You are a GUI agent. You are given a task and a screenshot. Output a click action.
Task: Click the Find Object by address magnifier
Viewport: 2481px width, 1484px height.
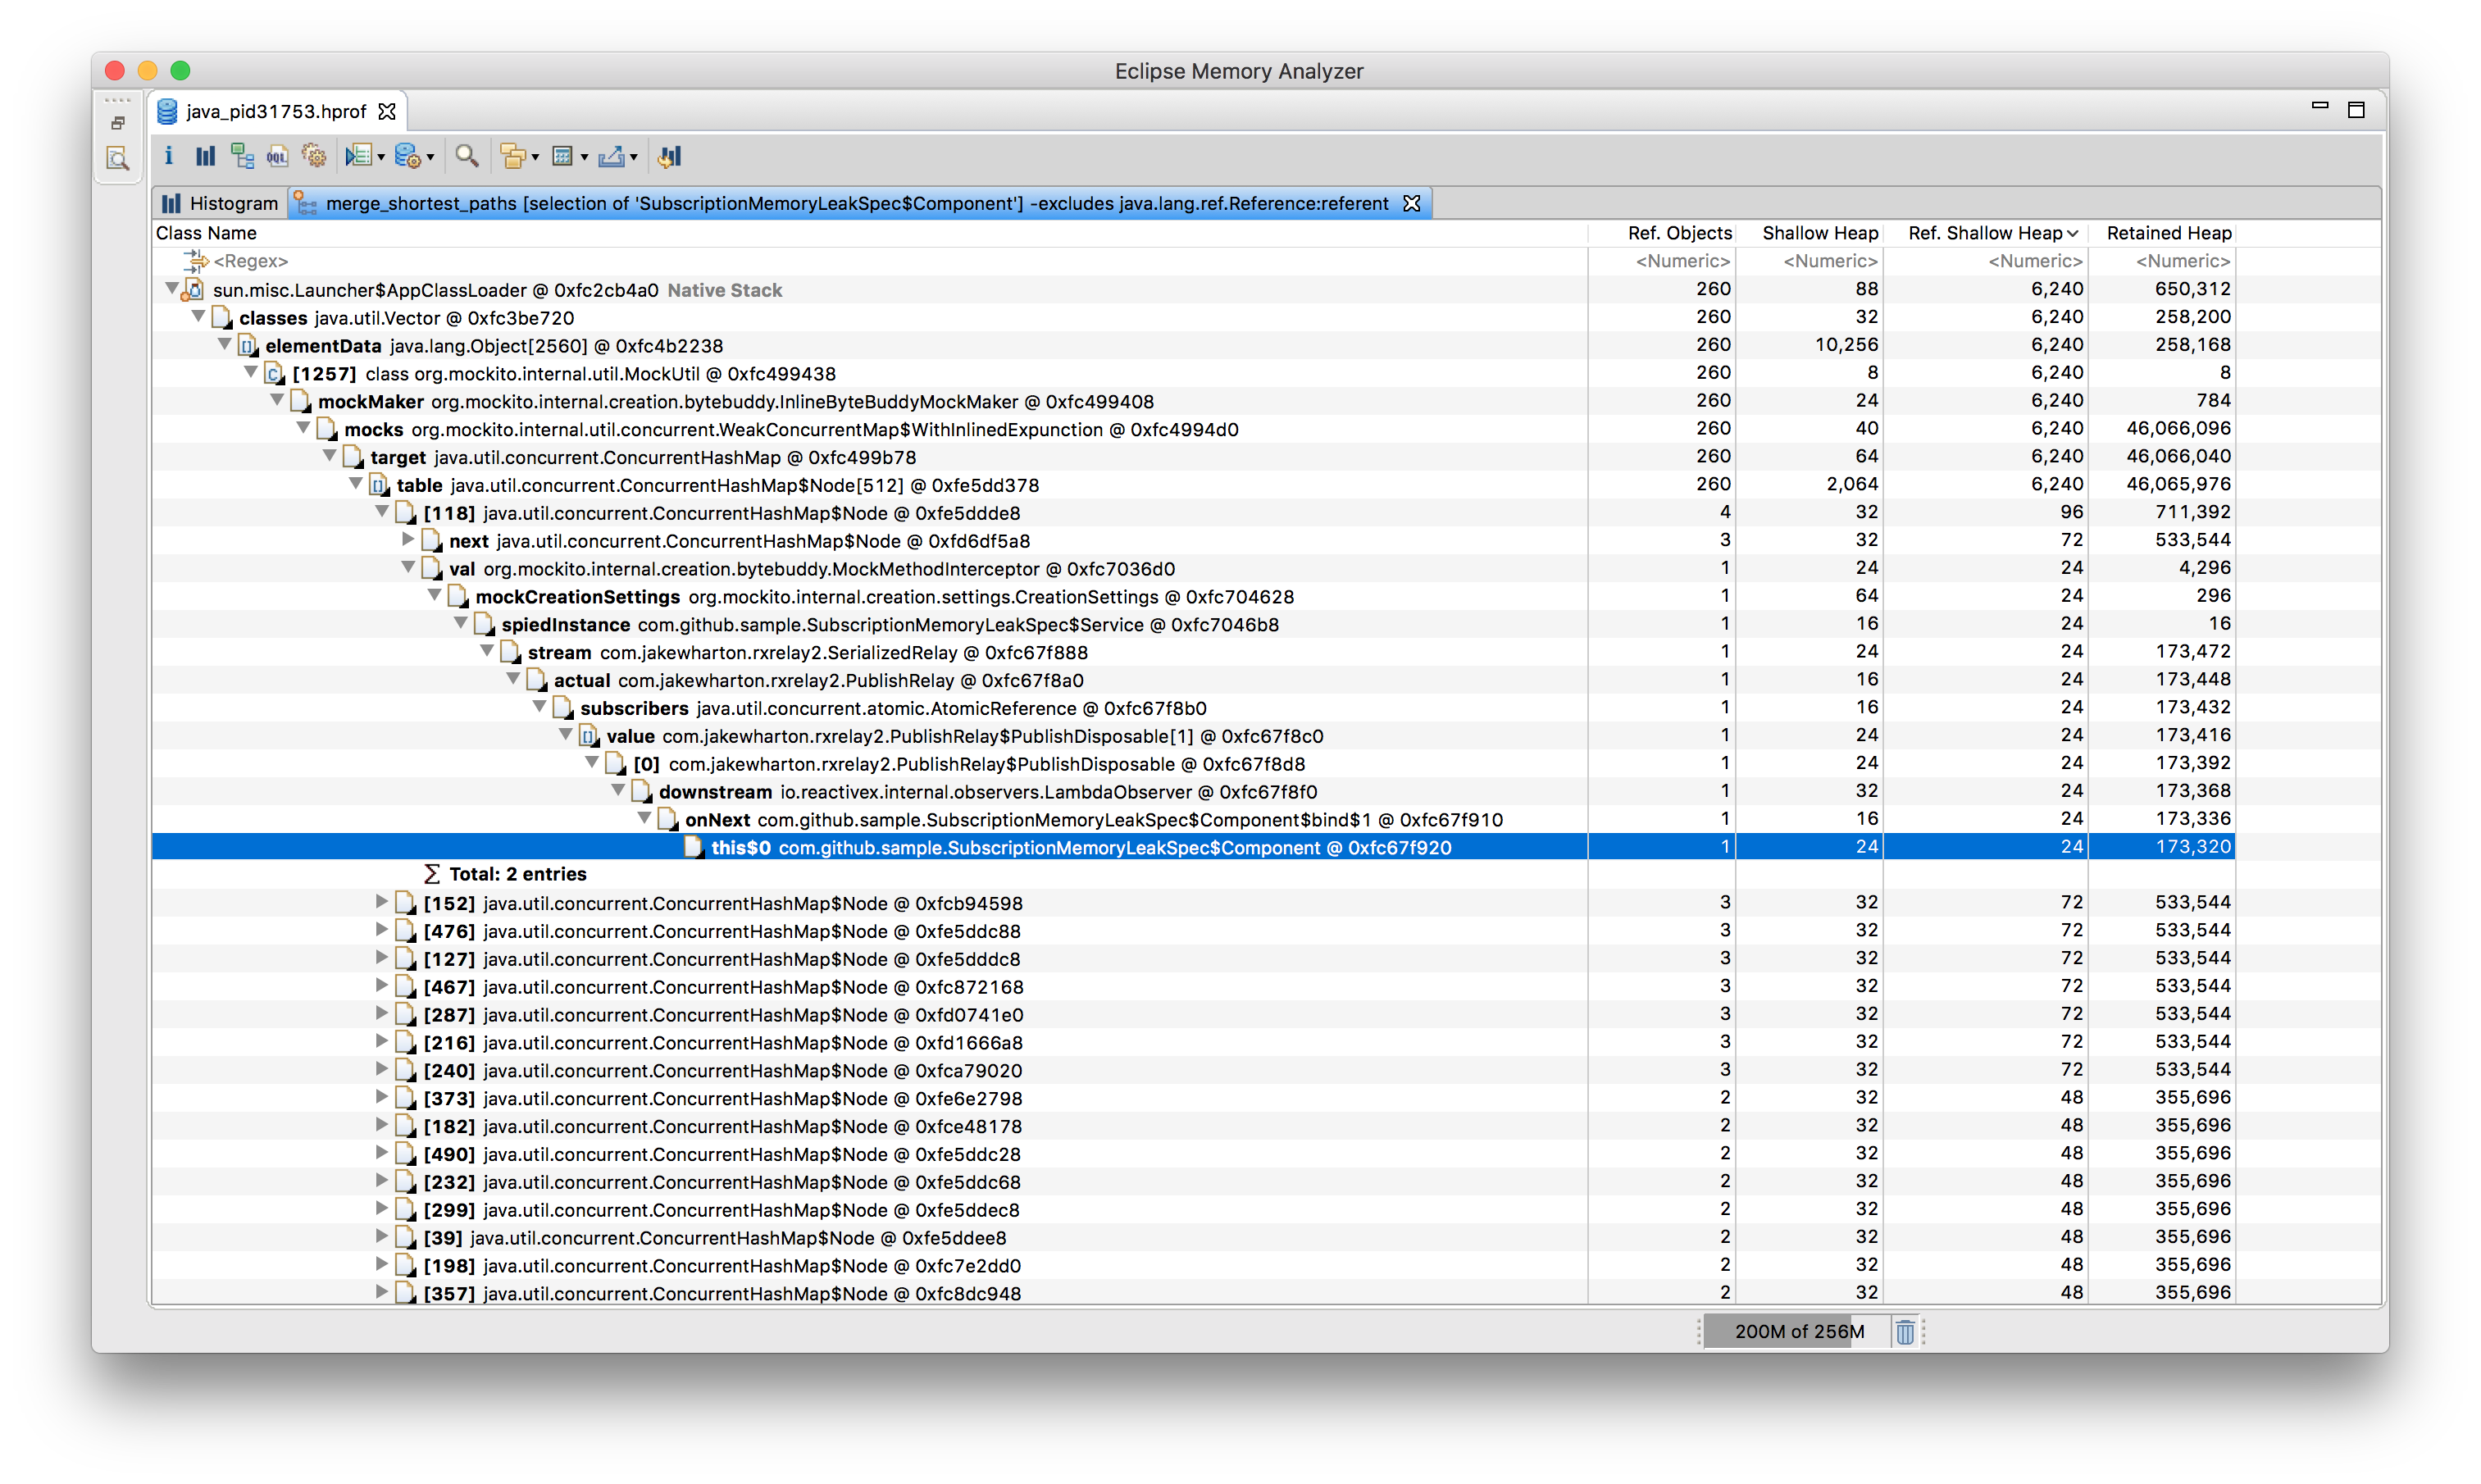467,156
